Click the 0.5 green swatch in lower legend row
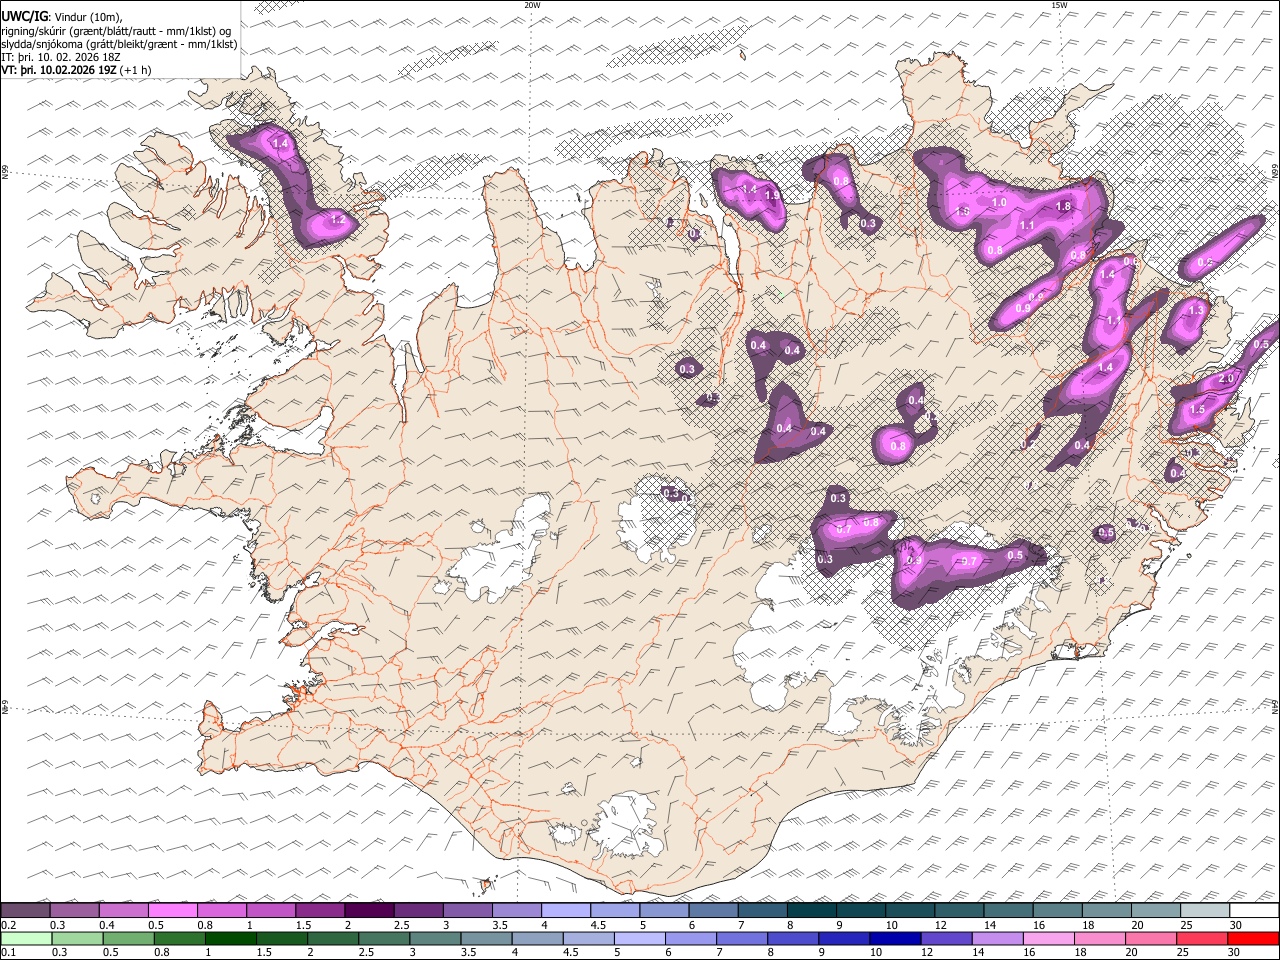The width and height of the screenshot is (1280, 960). (x=128, y=939)
